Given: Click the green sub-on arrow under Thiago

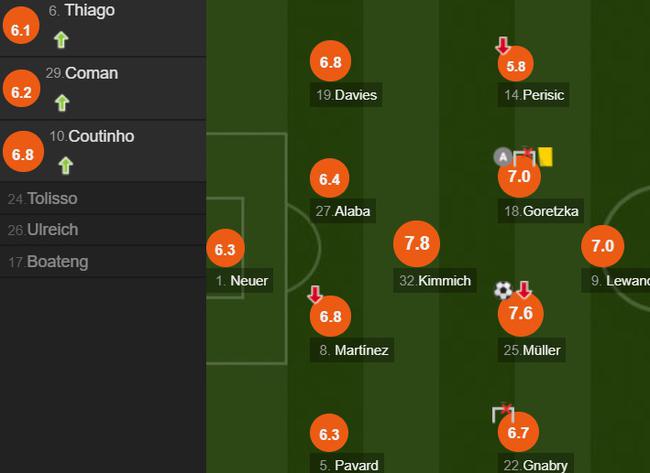Looking at the screenshot, I should point(61,40).
